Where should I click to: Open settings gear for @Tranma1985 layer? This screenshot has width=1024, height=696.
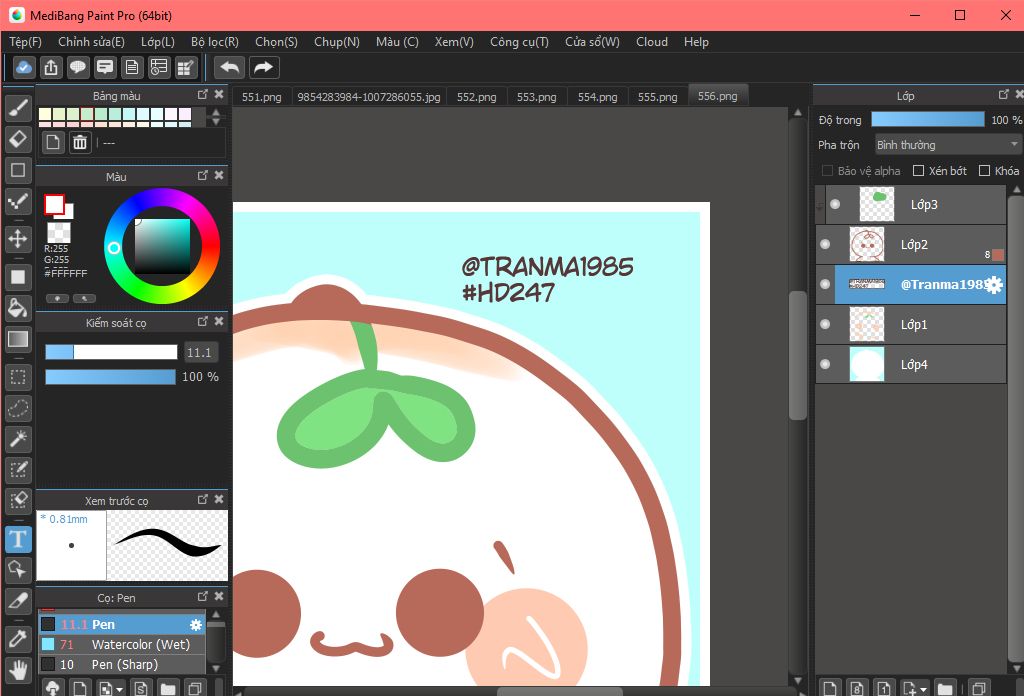click(993, 285)
